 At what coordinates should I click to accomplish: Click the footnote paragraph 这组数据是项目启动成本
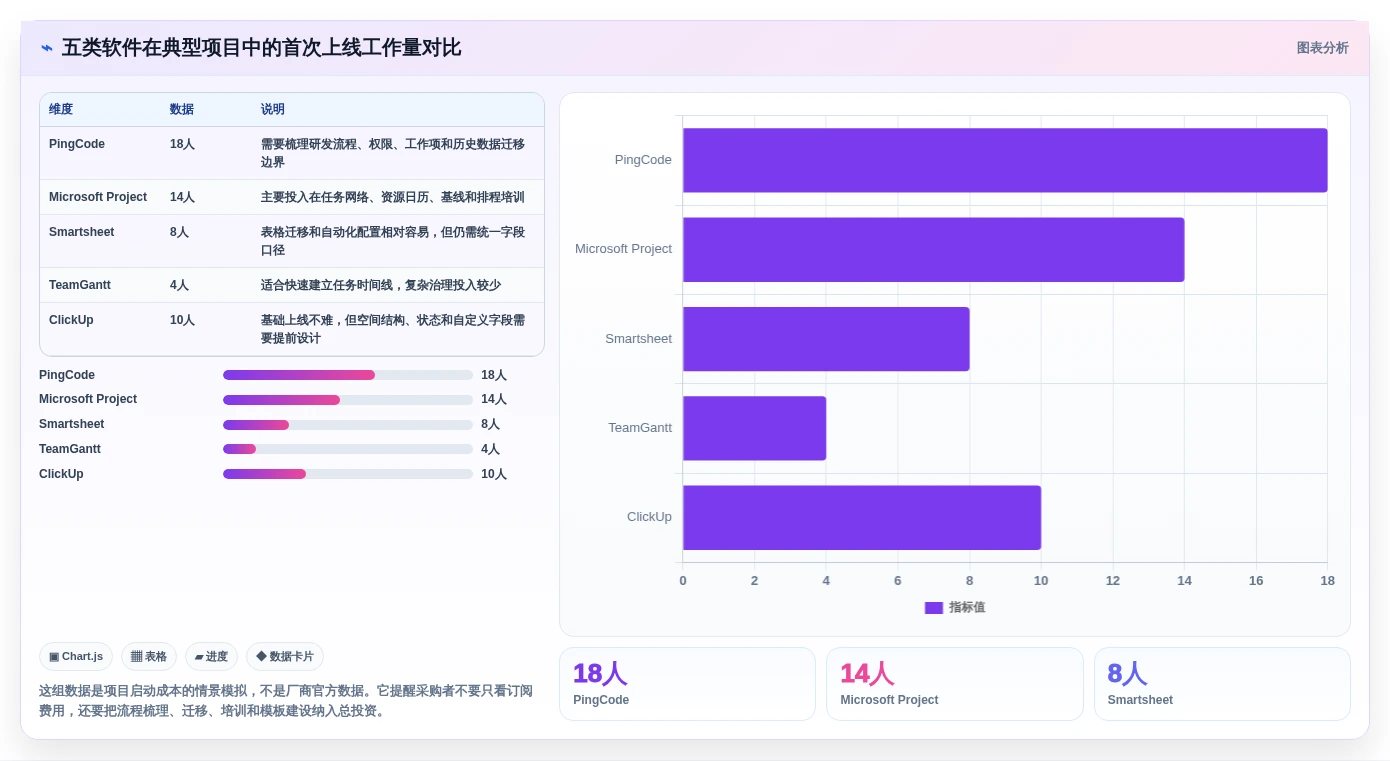286,701
